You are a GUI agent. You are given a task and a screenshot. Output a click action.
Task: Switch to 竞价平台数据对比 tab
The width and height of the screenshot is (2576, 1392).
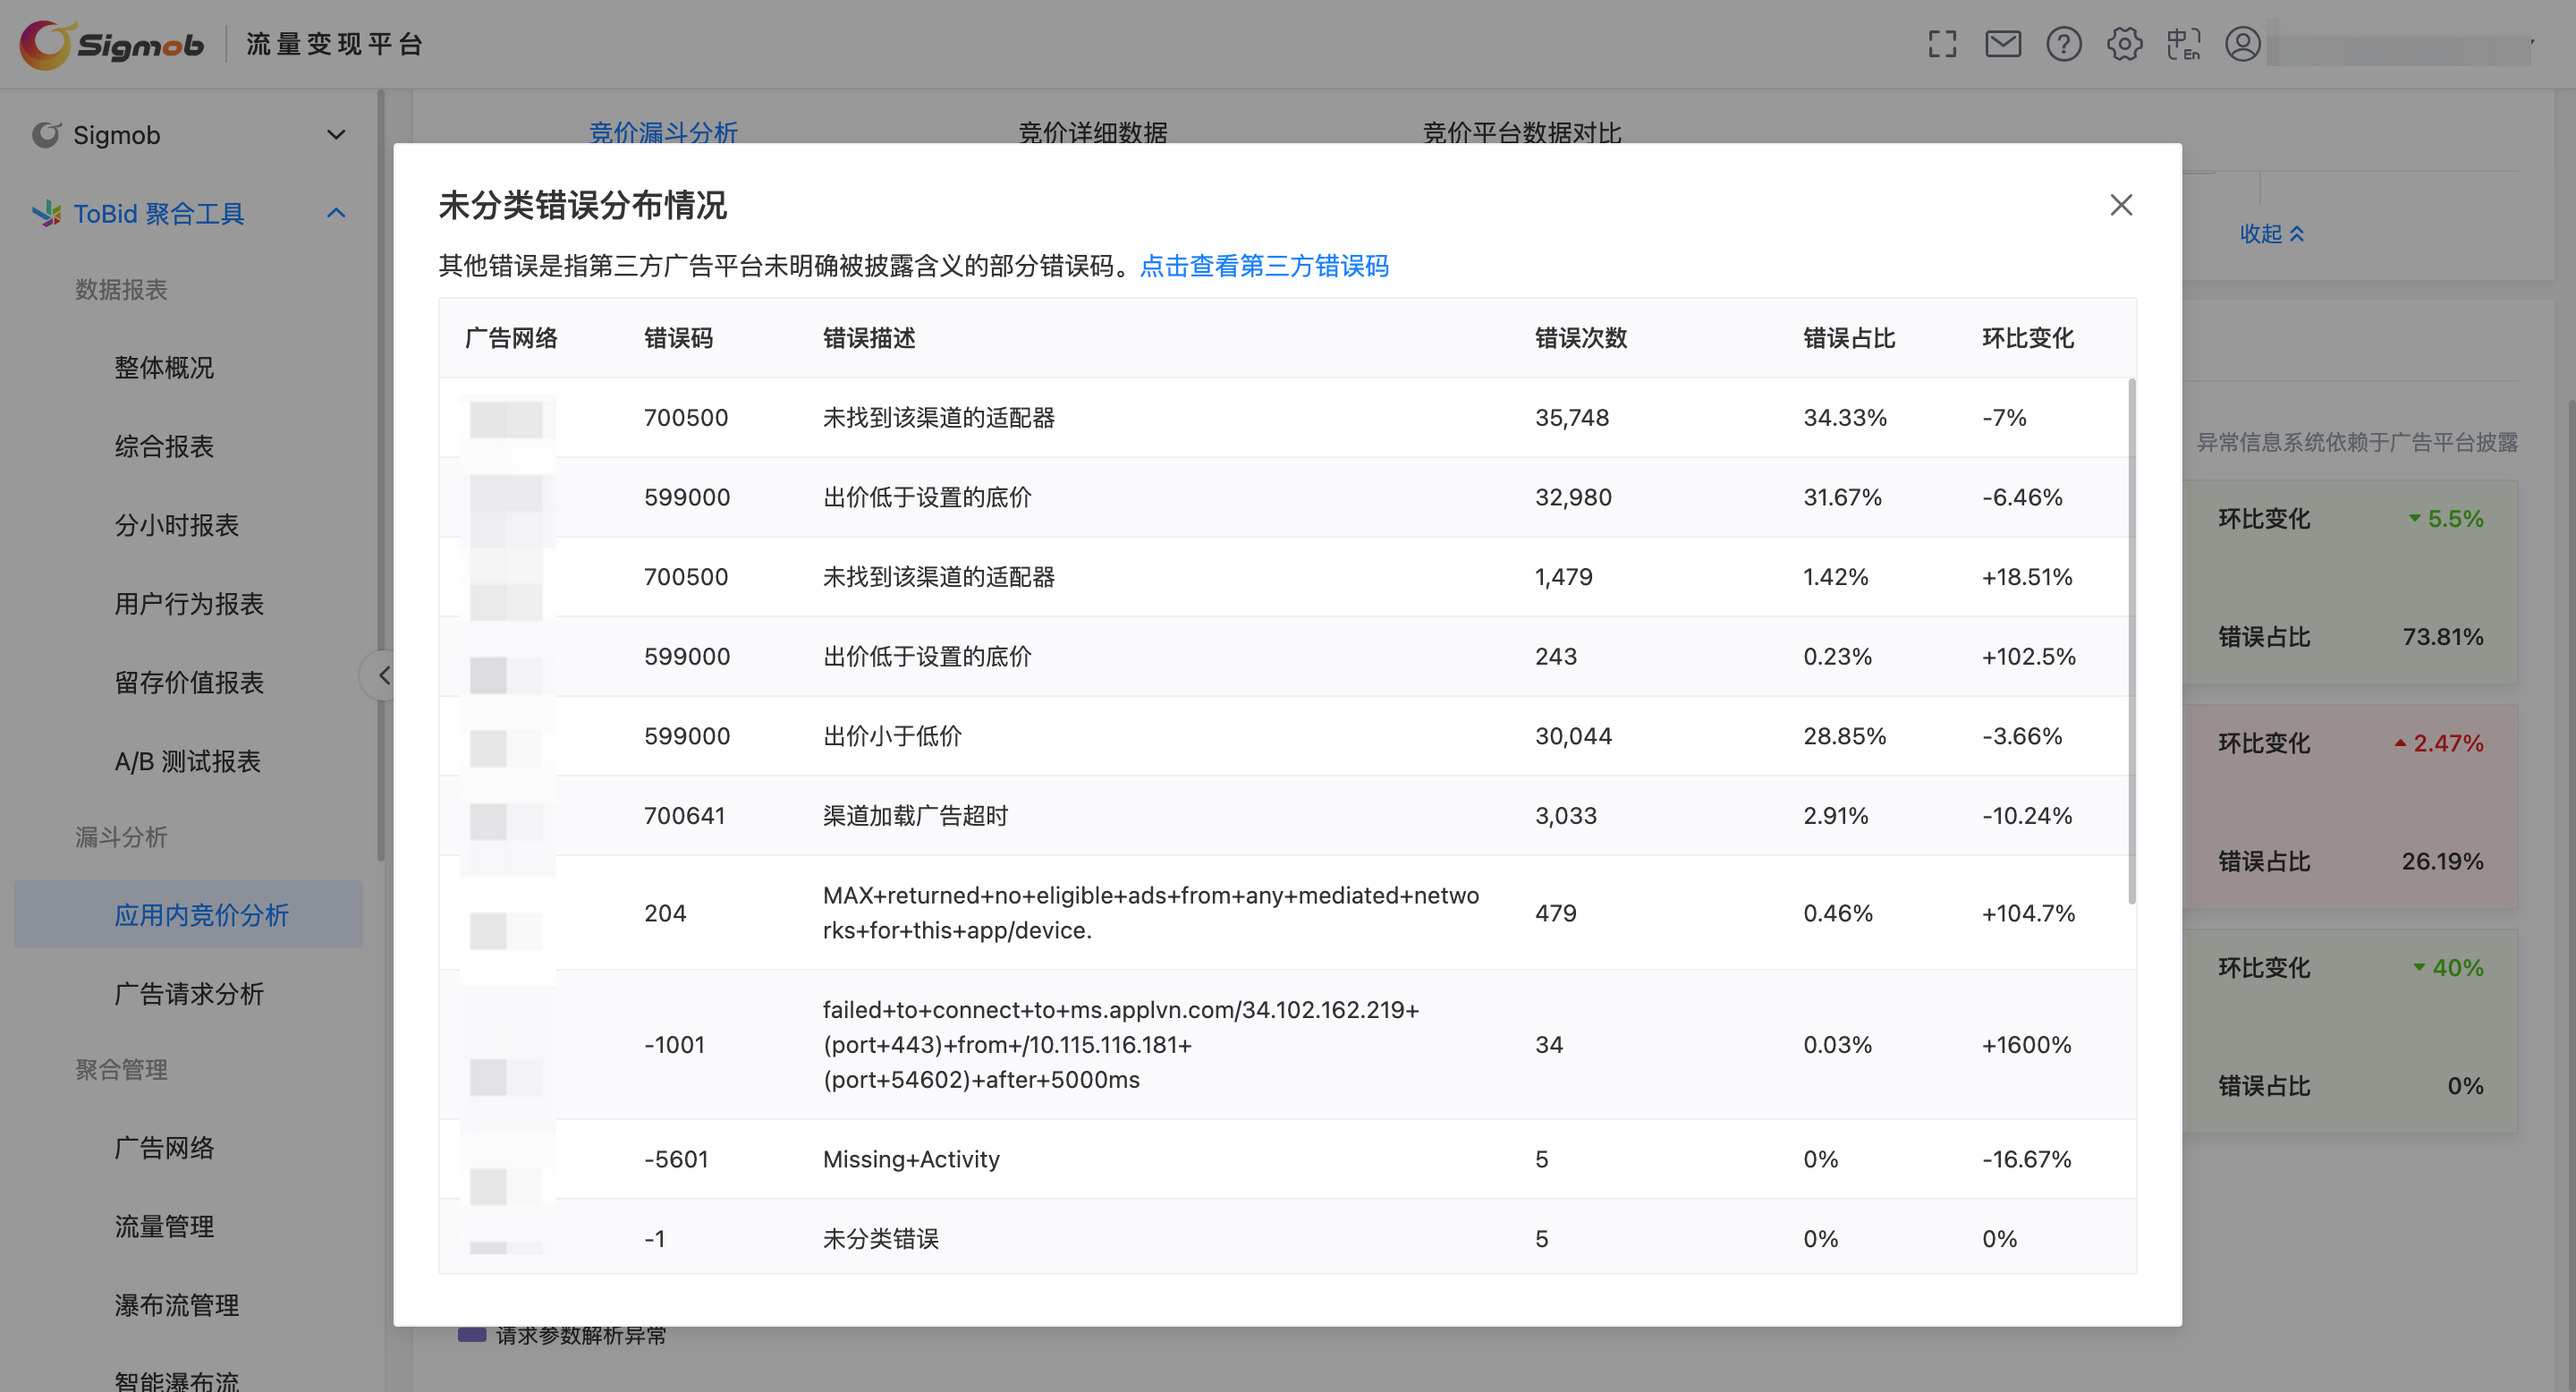click(1521, 132)
